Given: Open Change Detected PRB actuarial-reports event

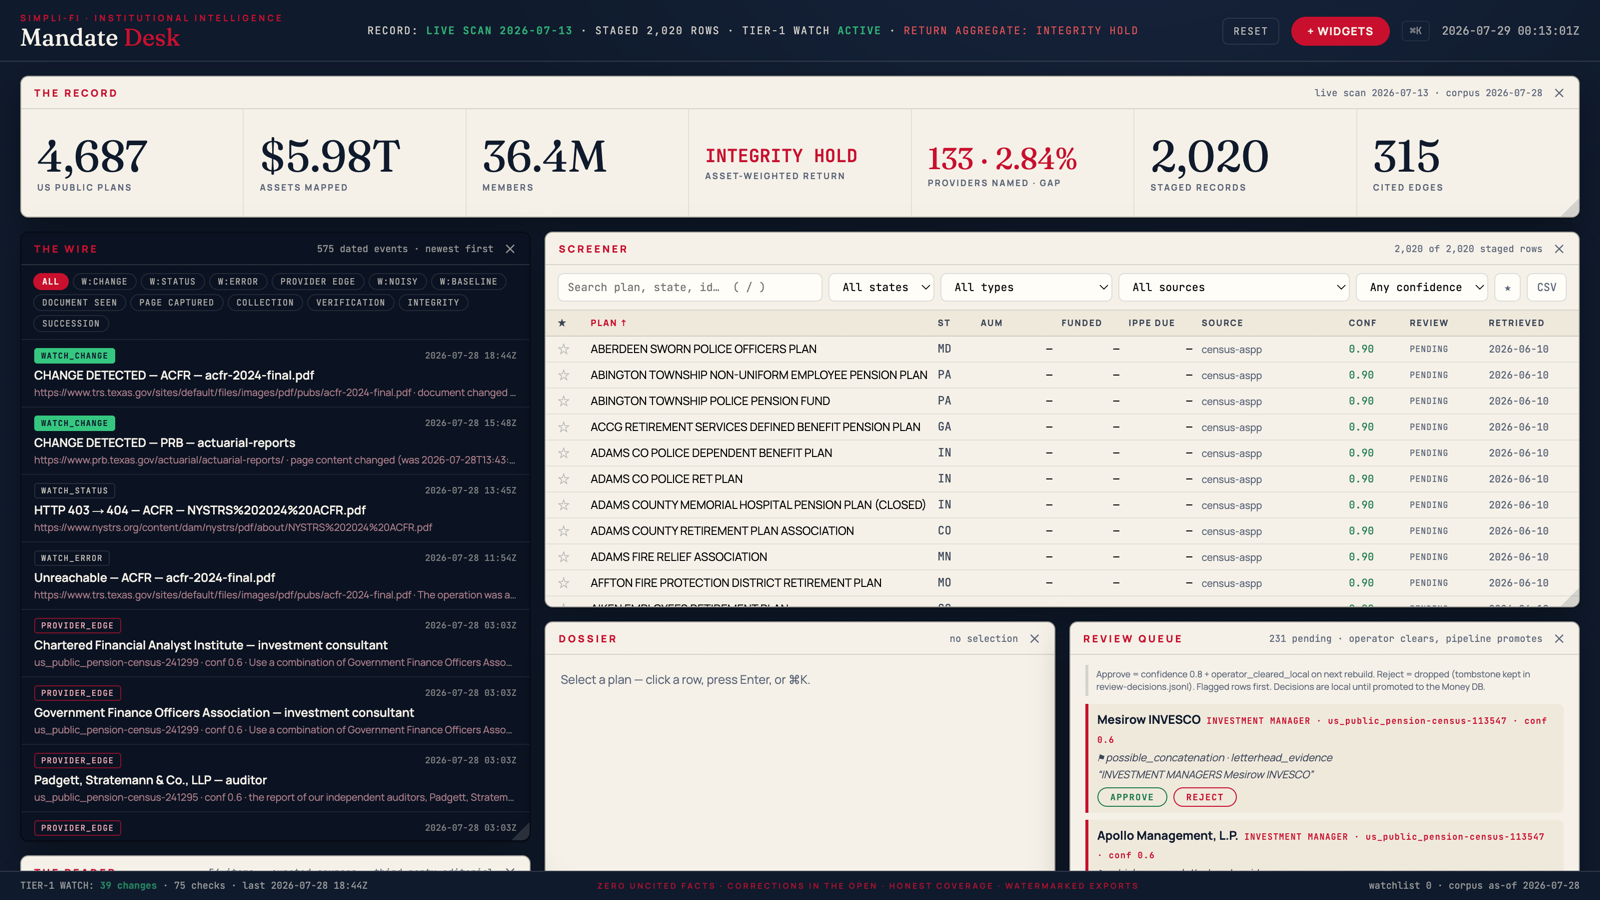Looking at the screenshot, I should coord(275,441).
